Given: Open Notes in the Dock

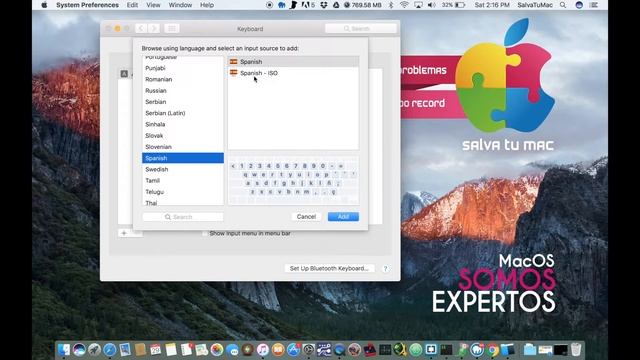Looking at the screenshot, I should (x=171, y=350).
